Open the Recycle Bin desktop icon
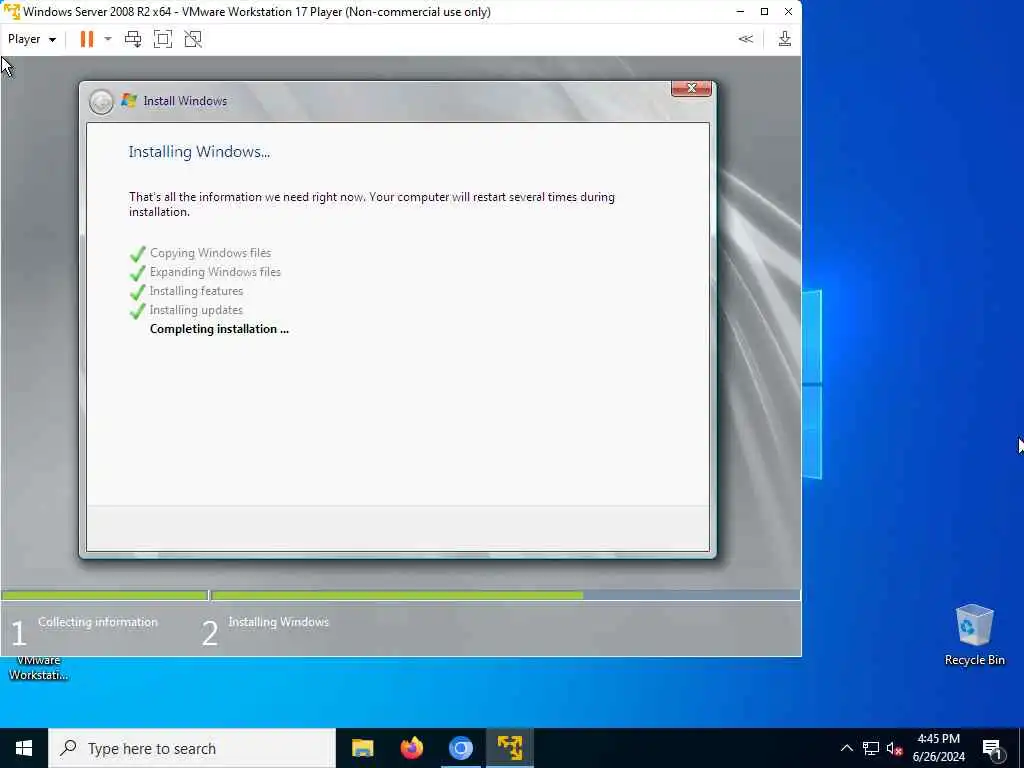The height and width of the screenshot is (768, 1024). tap(974, 635)
